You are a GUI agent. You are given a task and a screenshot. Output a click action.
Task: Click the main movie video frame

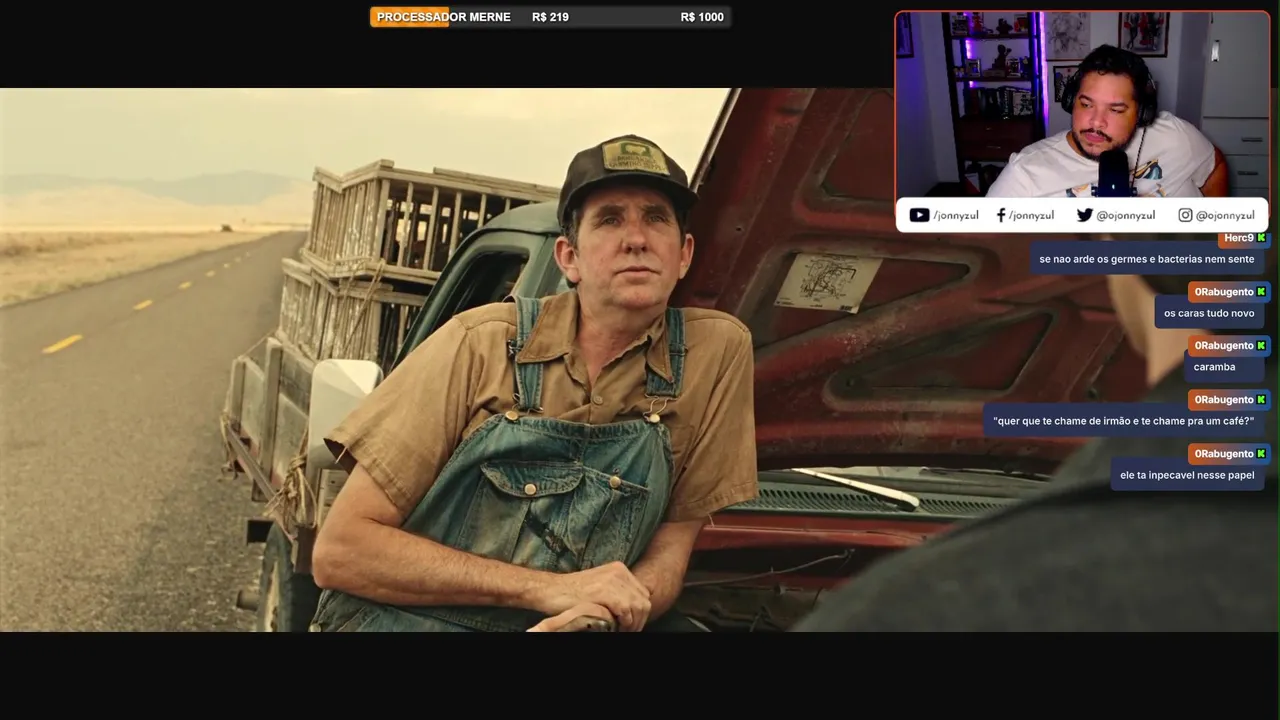tap(640, 360)
